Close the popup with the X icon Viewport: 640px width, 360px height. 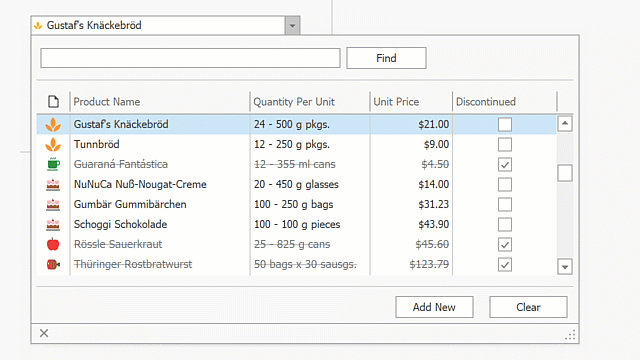(x=44, y=333)
